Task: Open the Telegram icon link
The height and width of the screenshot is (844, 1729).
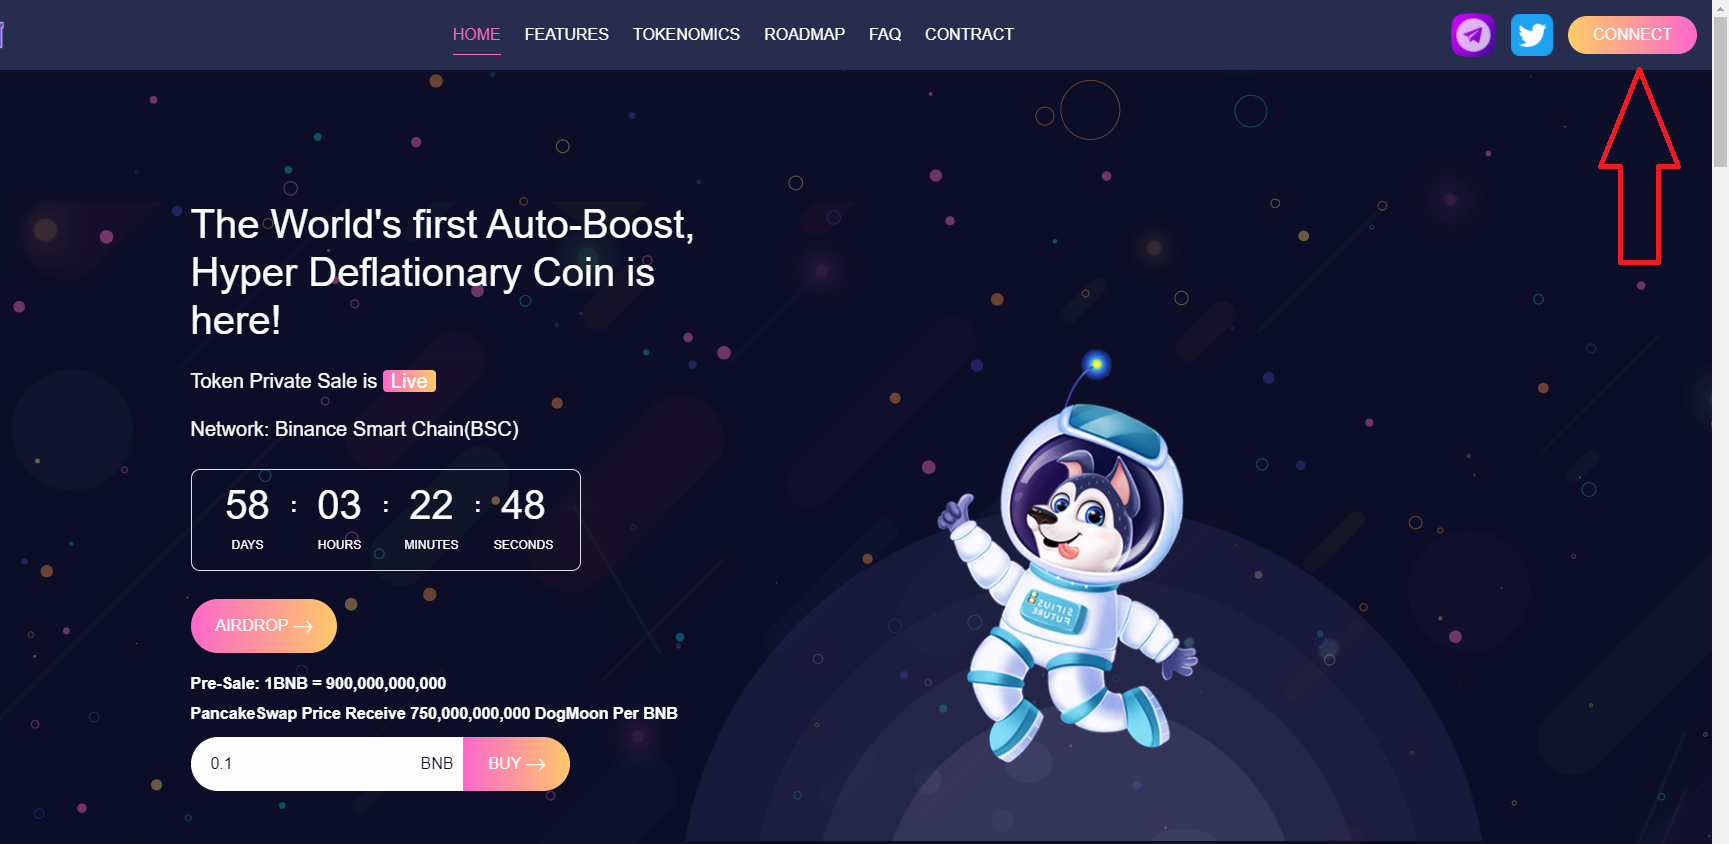Action: [1473, 35]
